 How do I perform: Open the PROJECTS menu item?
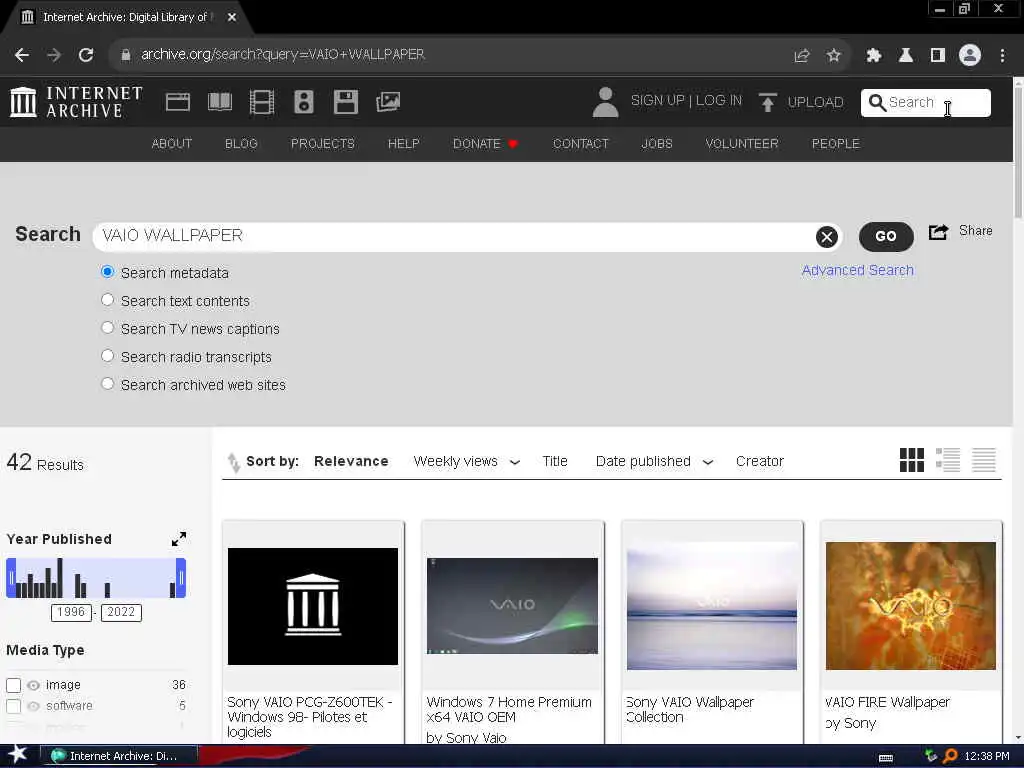coord(323,144)
